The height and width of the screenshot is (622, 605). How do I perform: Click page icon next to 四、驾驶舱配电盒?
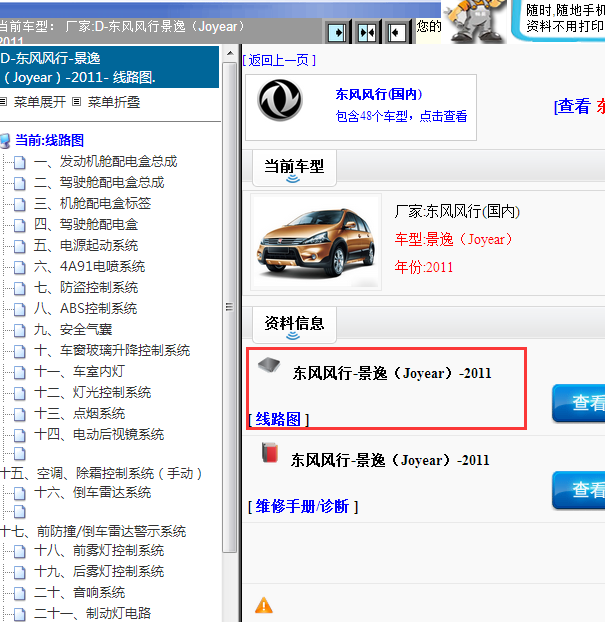[x=19, y=225]
